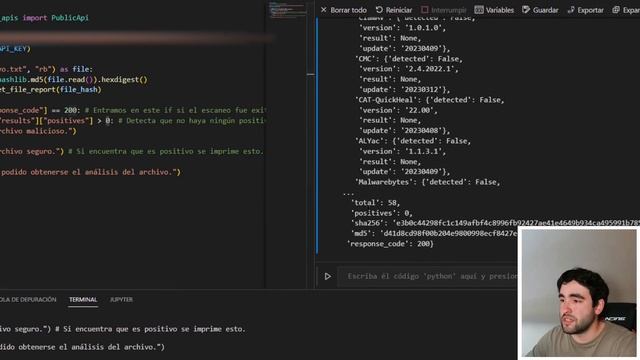Click the Exportar arrow icon
This screenshot has height=360, width=640.
pyautogui.click(x=571, y=10)
